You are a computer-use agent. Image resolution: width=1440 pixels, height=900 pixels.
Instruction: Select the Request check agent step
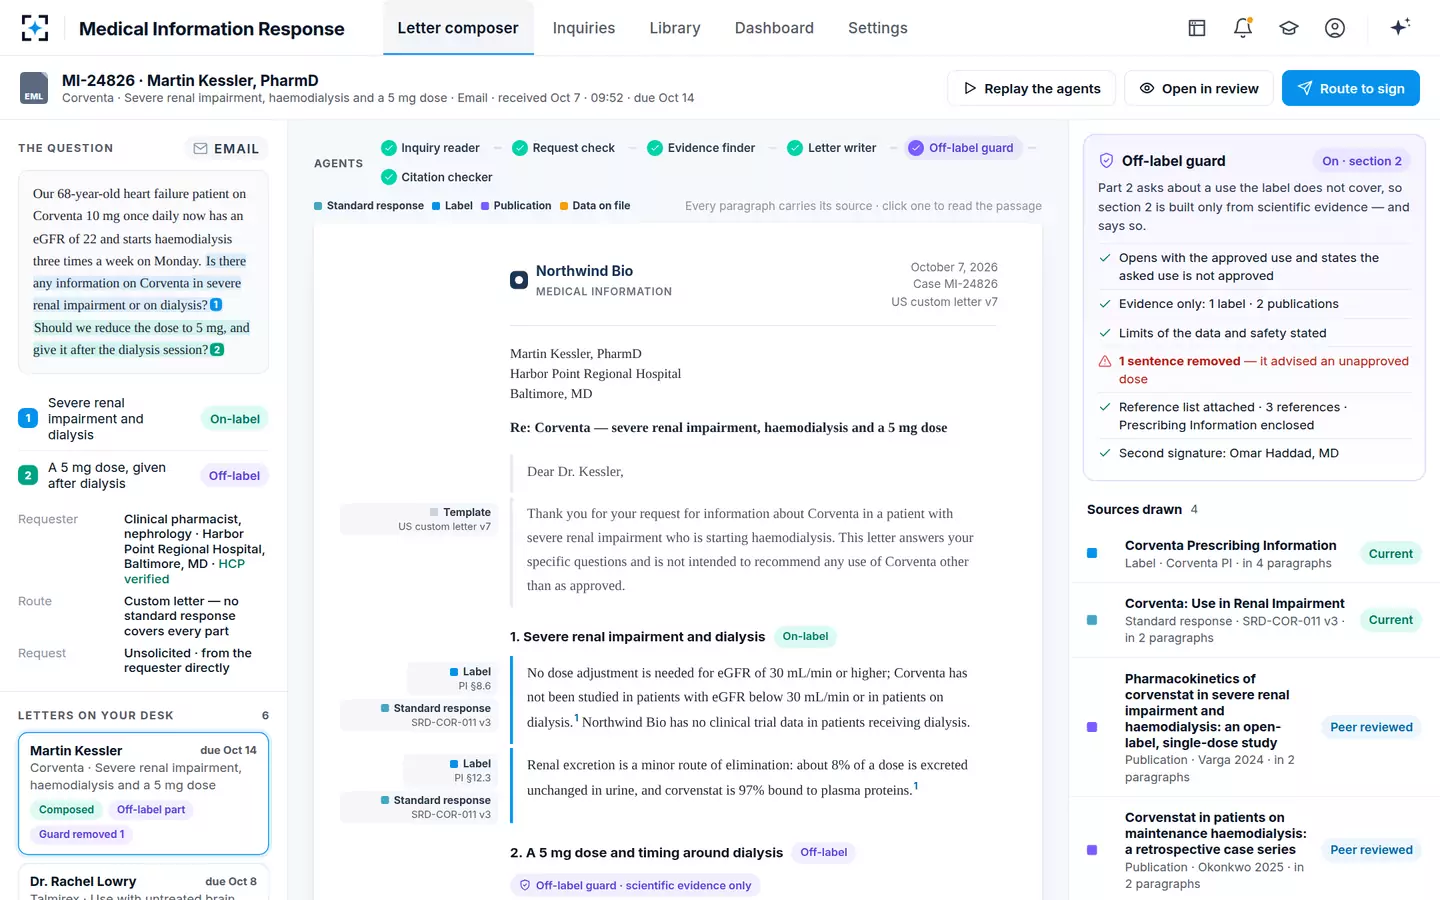563,148
